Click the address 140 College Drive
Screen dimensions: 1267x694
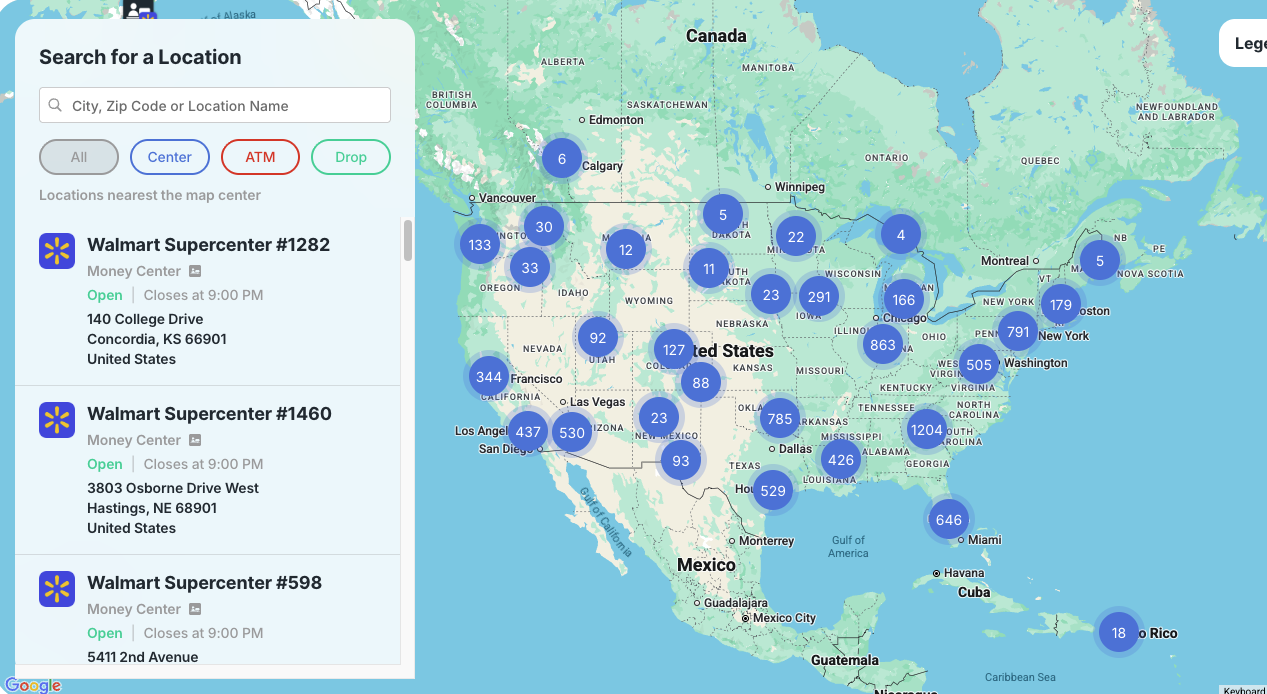(x=145, y=319)
